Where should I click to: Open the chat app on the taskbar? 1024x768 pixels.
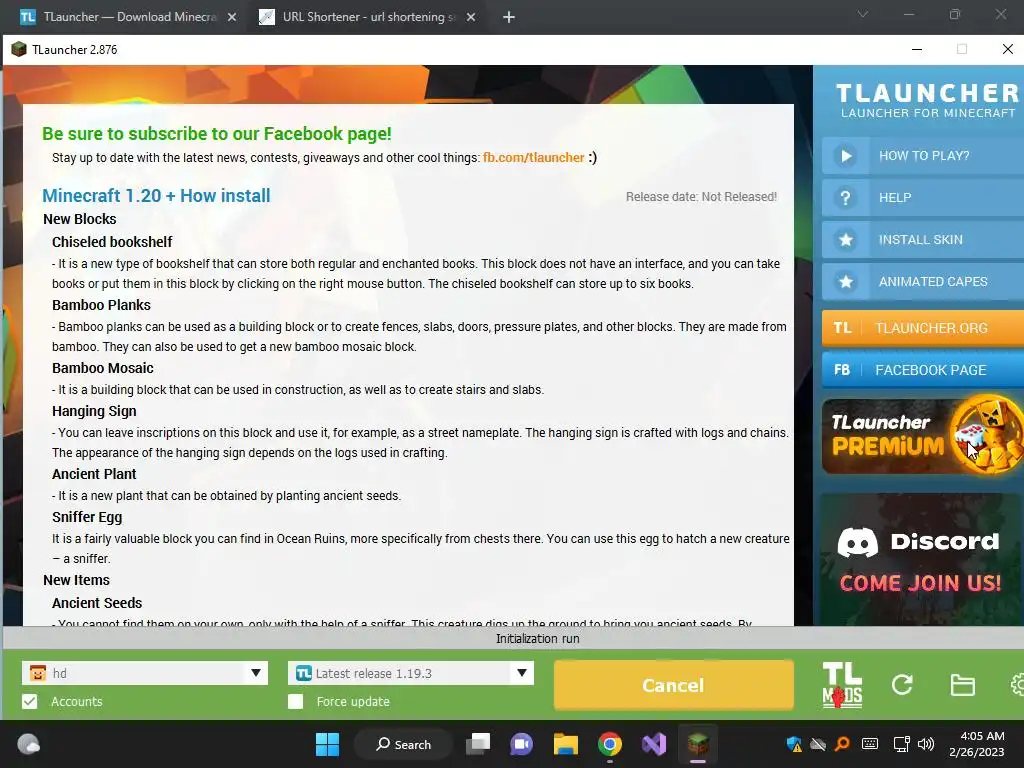[x=522, y=744]
